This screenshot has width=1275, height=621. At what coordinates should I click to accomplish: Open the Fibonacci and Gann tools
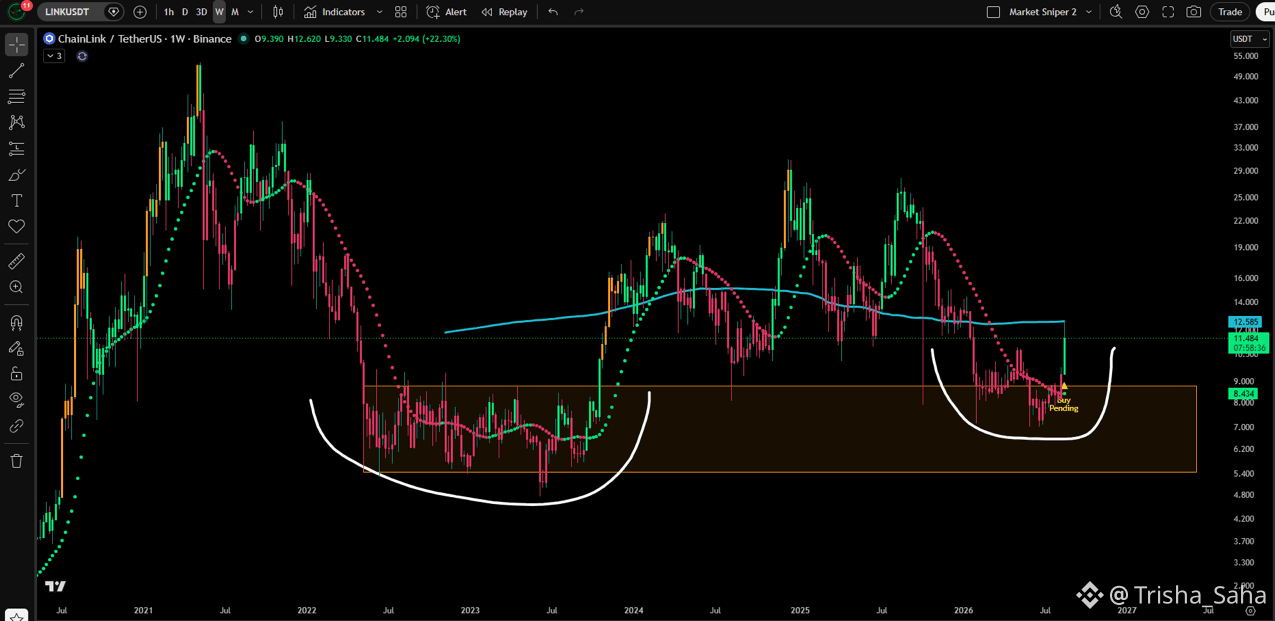17,97
